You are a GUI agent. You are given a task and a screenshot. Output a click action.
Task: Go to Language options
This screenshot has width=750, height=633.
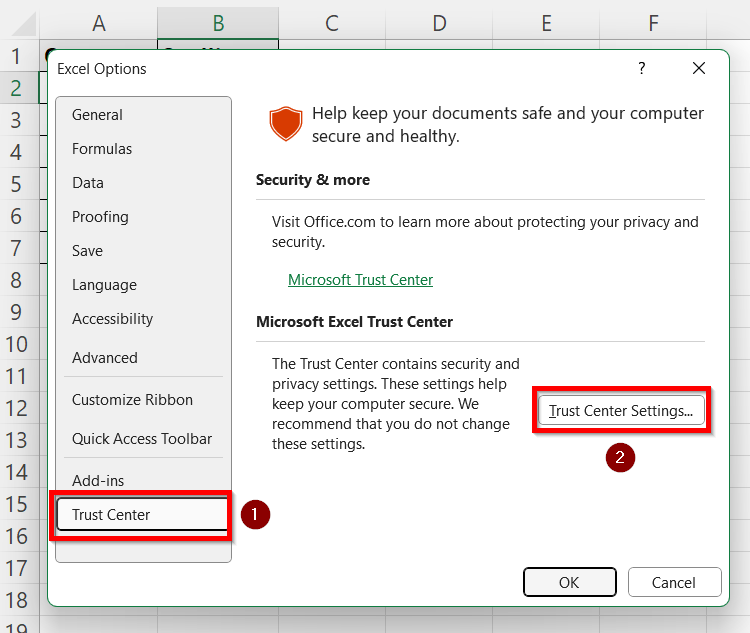point(104,285)
